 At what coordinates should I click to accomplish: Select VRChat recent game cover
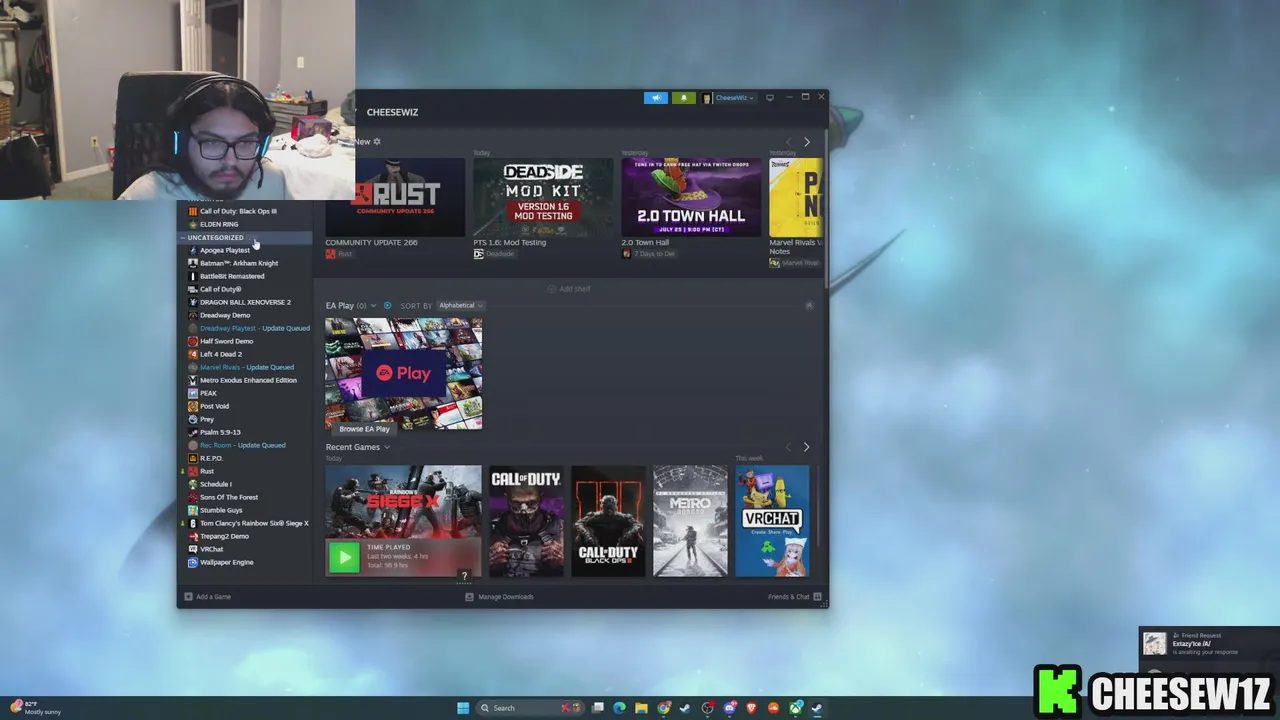[x=772, y=521]
